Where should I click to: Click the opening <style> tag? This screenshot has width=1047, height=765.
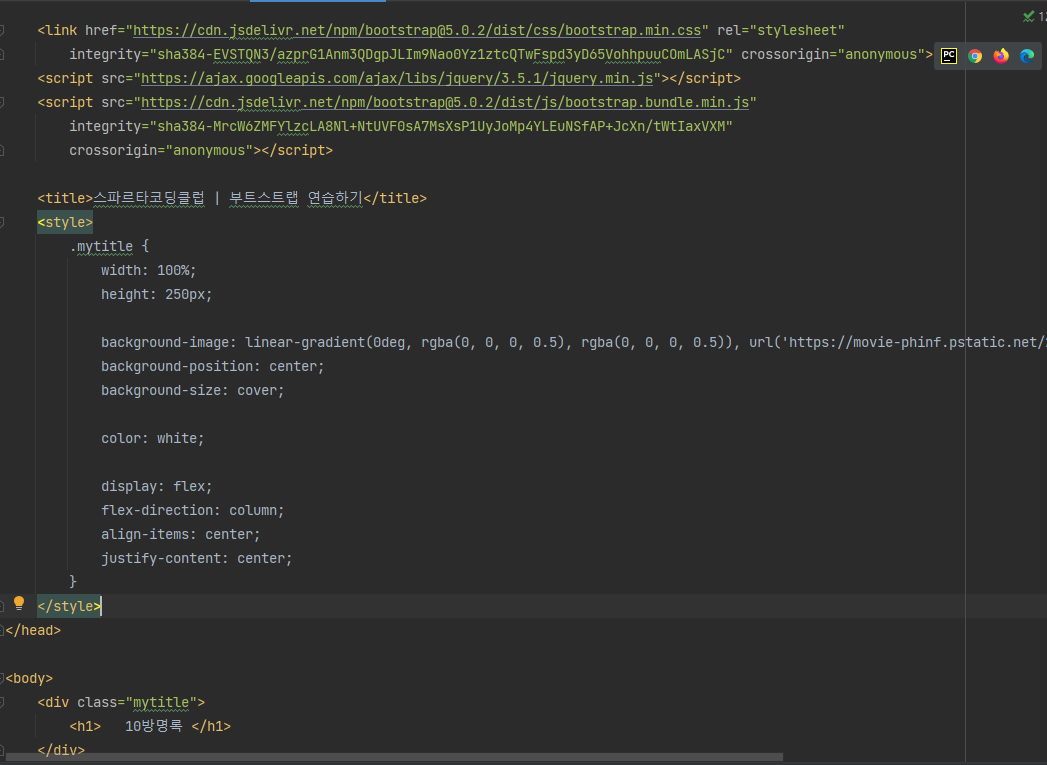pyautogui.click(x=65, y=222)
